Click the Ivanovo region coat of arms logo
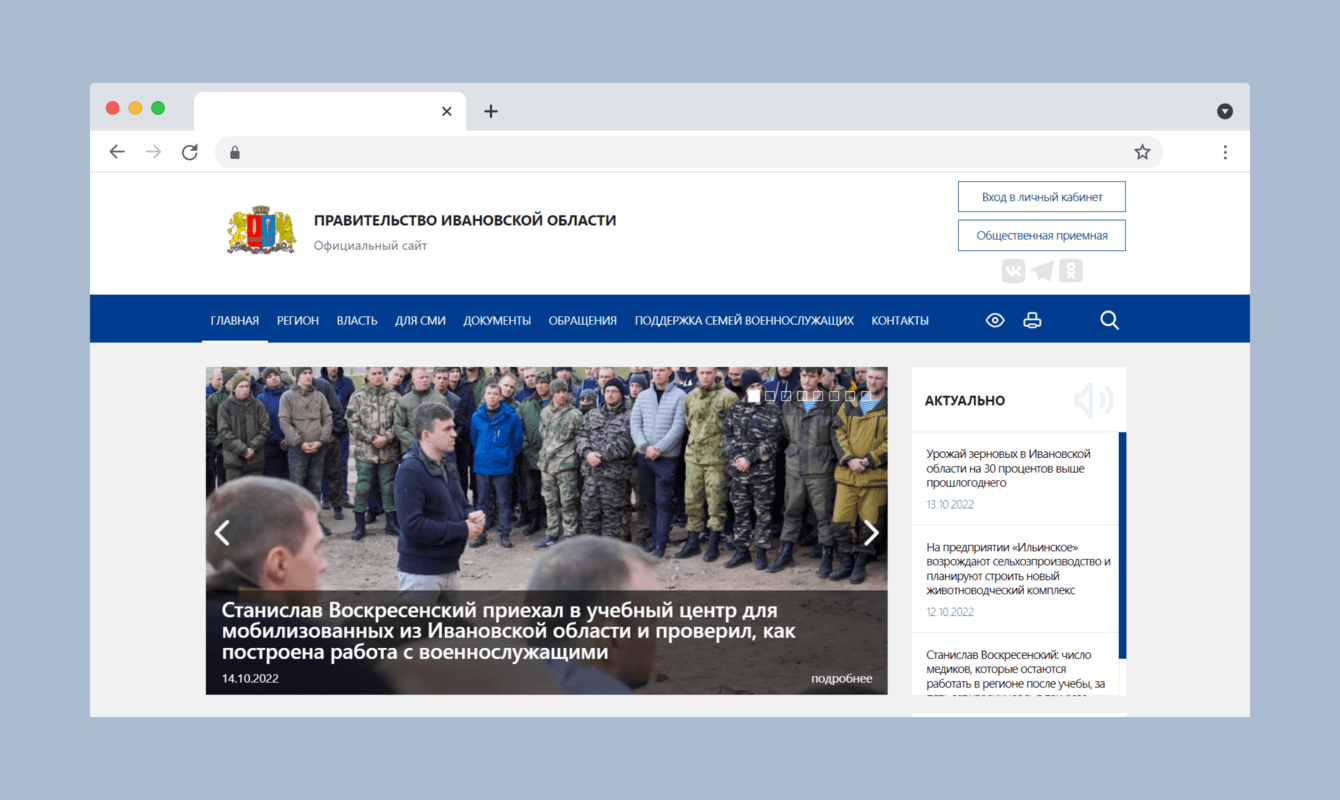The image size is (1340, 800). 261,229
